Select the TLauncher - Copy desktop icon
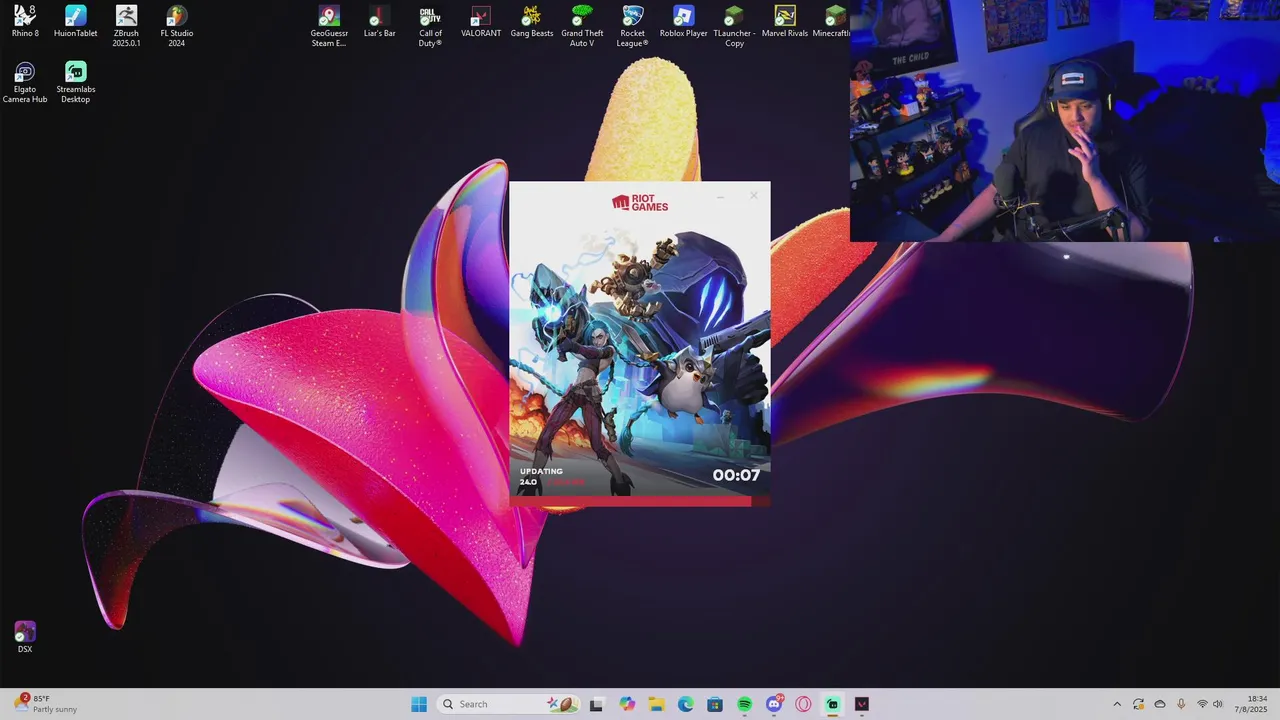 [x=734, y=25]
